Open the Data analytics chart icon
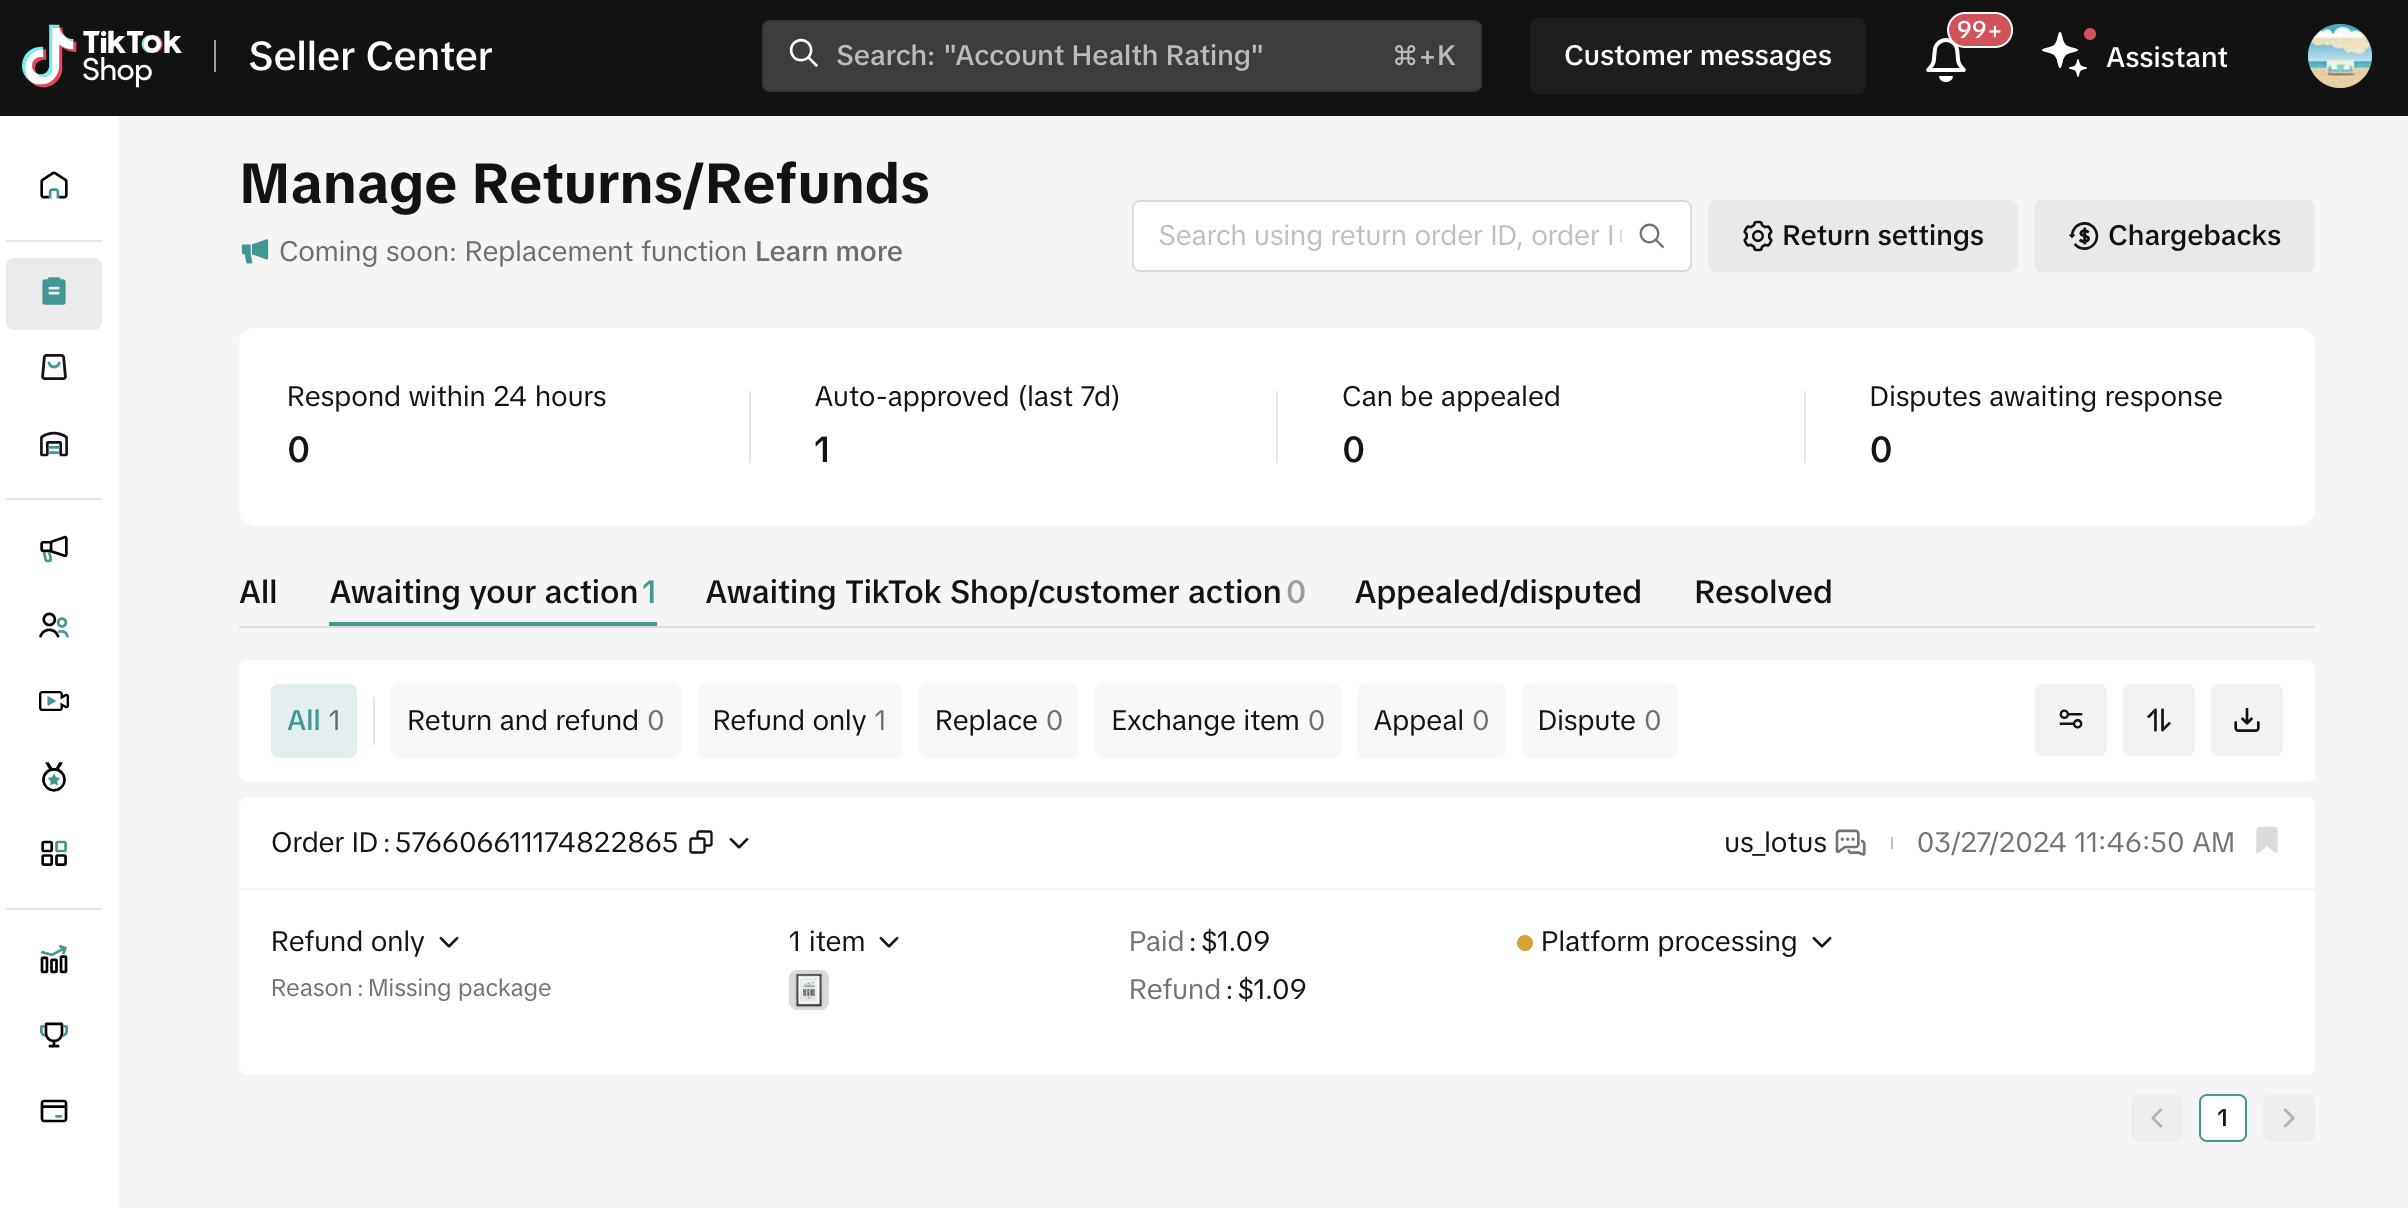 coord(54,960)
